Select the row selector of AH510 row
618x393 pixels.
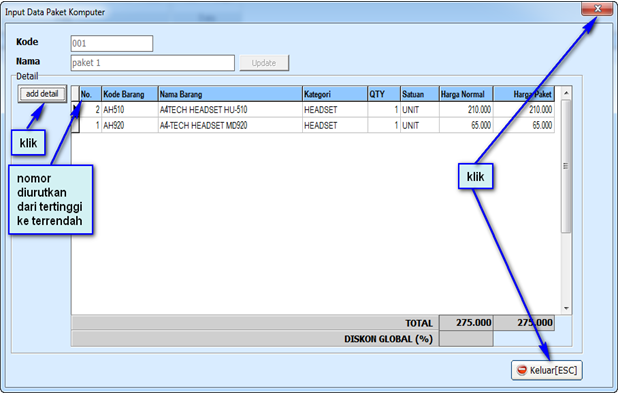coord(75,110)
